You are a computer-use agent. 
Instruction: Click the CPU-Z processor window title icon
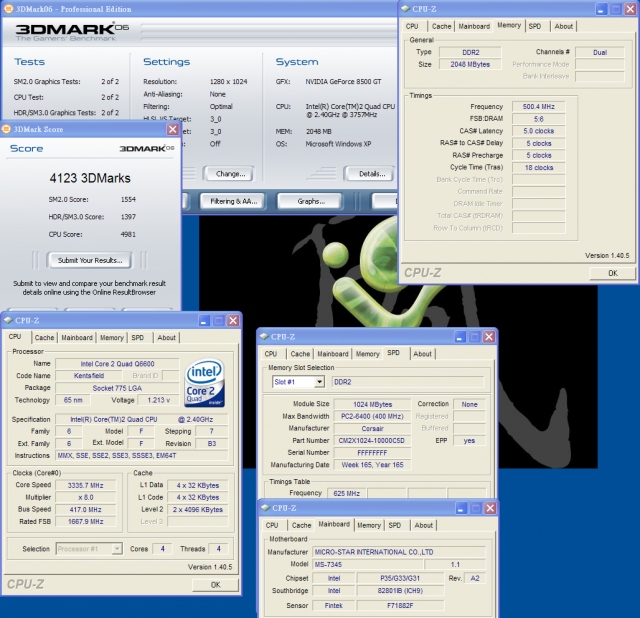(x=8, y=320)
